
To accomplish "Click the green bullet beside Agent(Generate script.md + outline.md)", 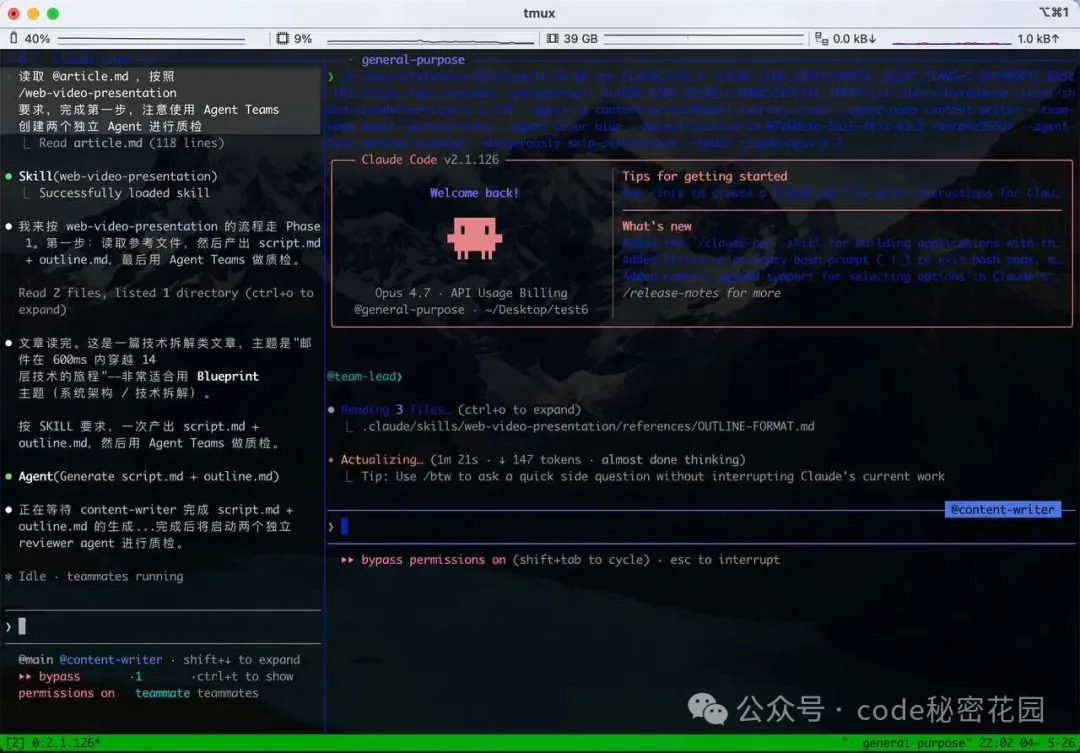I will click(x=8, y=477).
